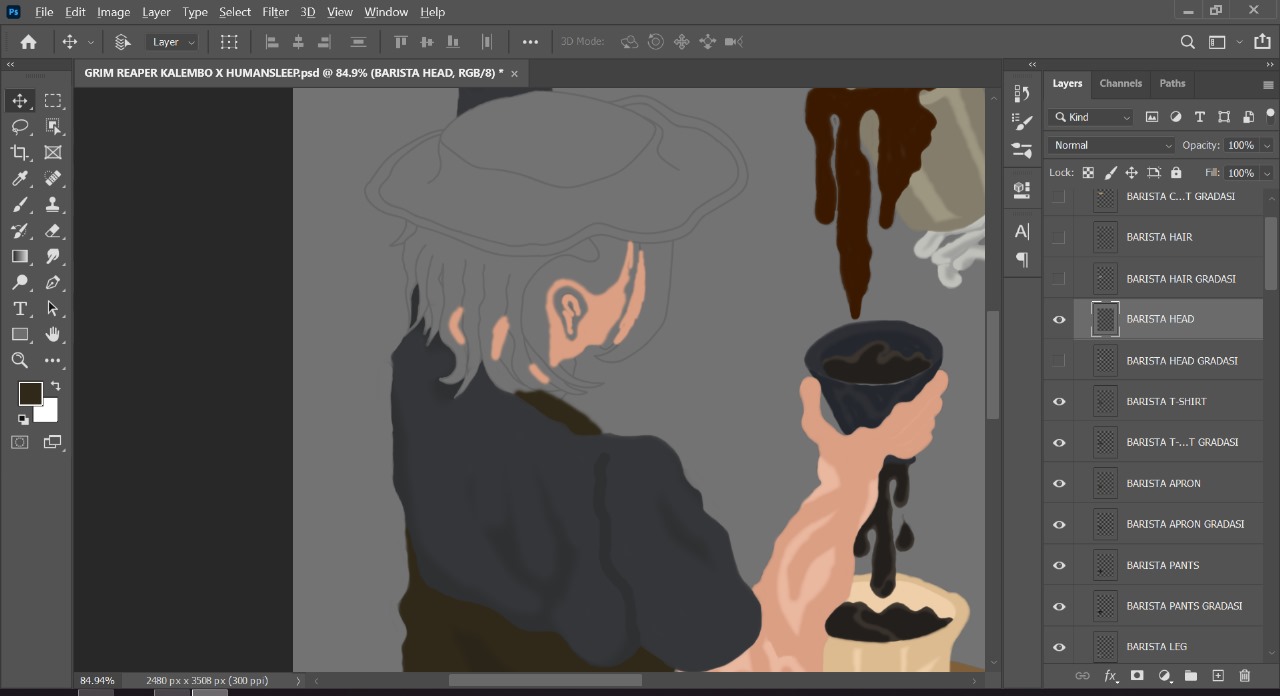This screenshot has width=1280, height=696.
Task: Hide the BARISTA APRON GRADASI layer
Action: pos(1059,525)
